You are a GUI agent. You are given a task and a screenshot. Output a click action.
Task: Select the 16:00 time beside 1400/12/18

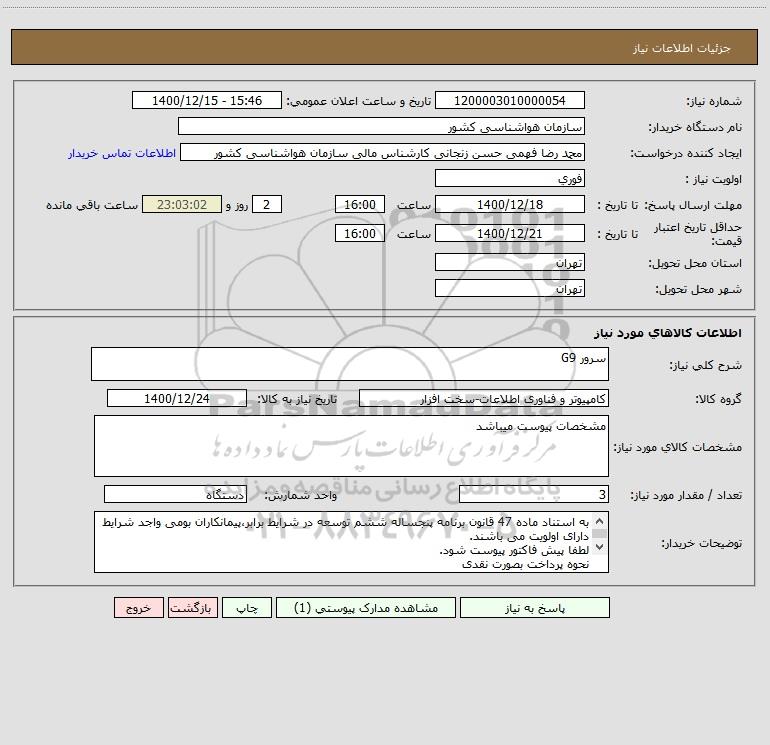tap(359, 204)
